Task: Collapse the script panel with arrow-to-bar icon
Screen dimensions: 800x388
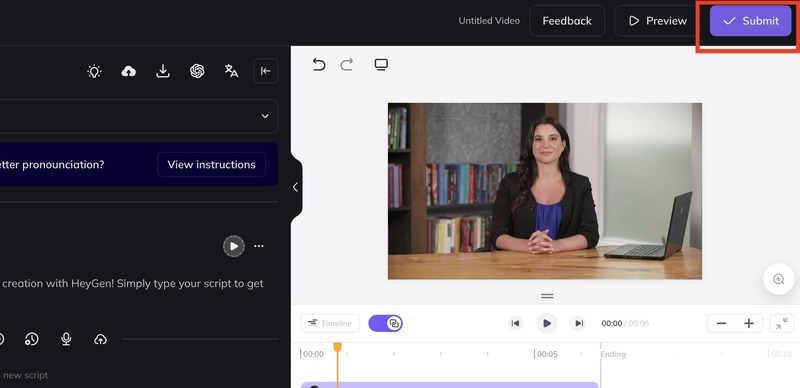Action: (x=266, y=71)
